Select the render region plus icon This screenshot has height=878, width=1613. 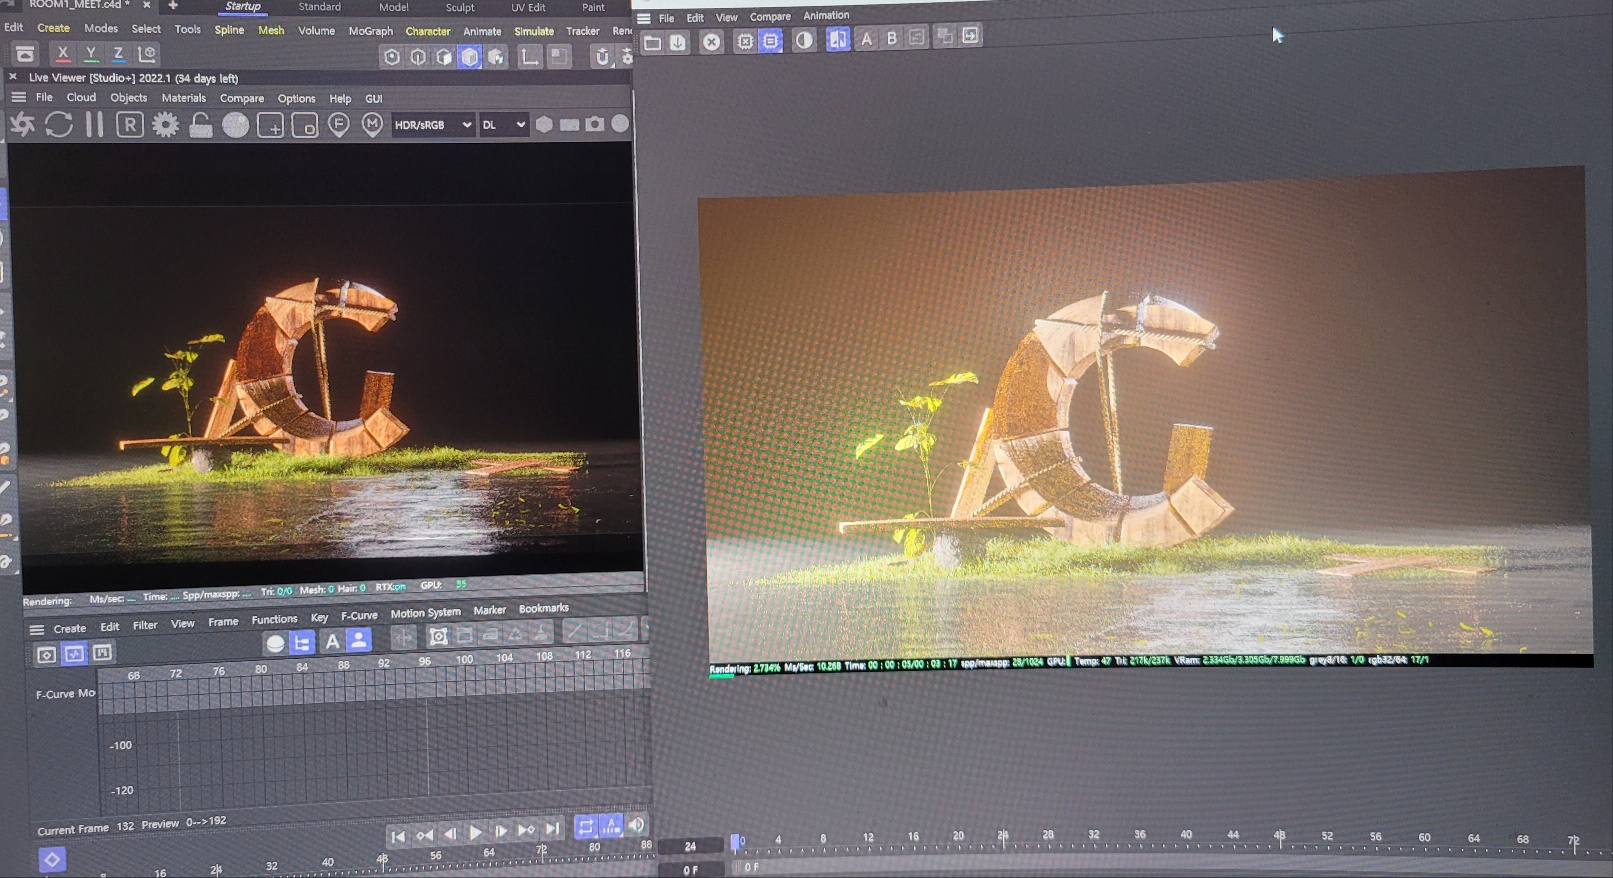click(271, 125)
